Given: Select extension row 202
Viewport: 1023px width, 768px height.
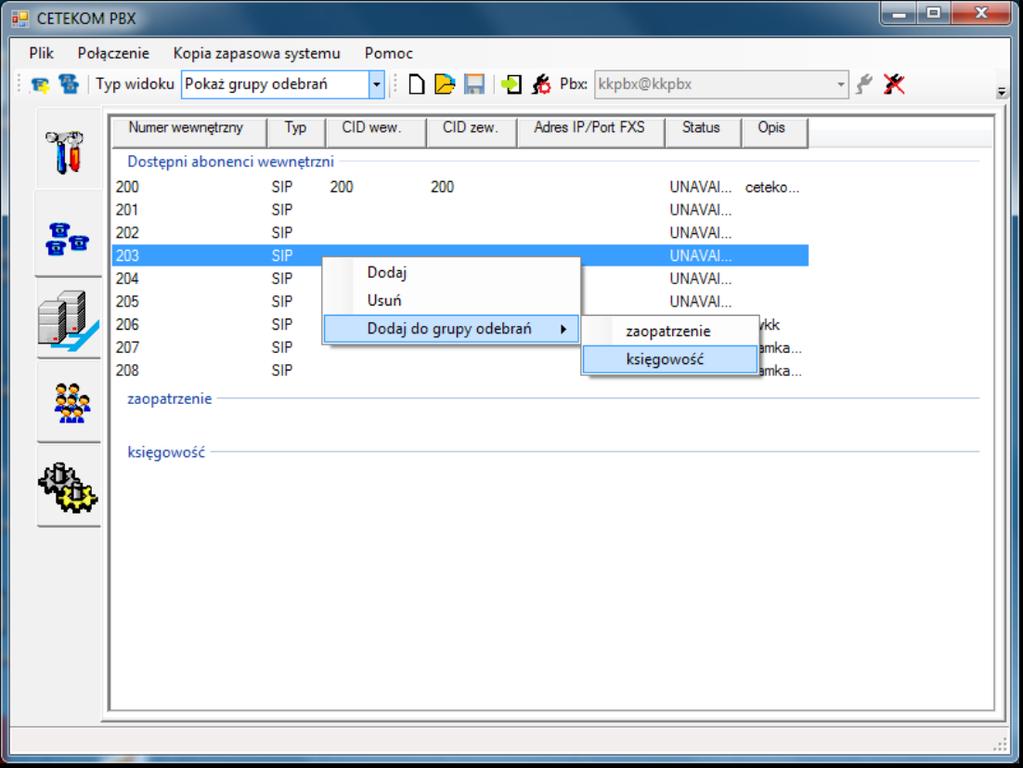Looking at the screenshot, I should coord(460,233).
